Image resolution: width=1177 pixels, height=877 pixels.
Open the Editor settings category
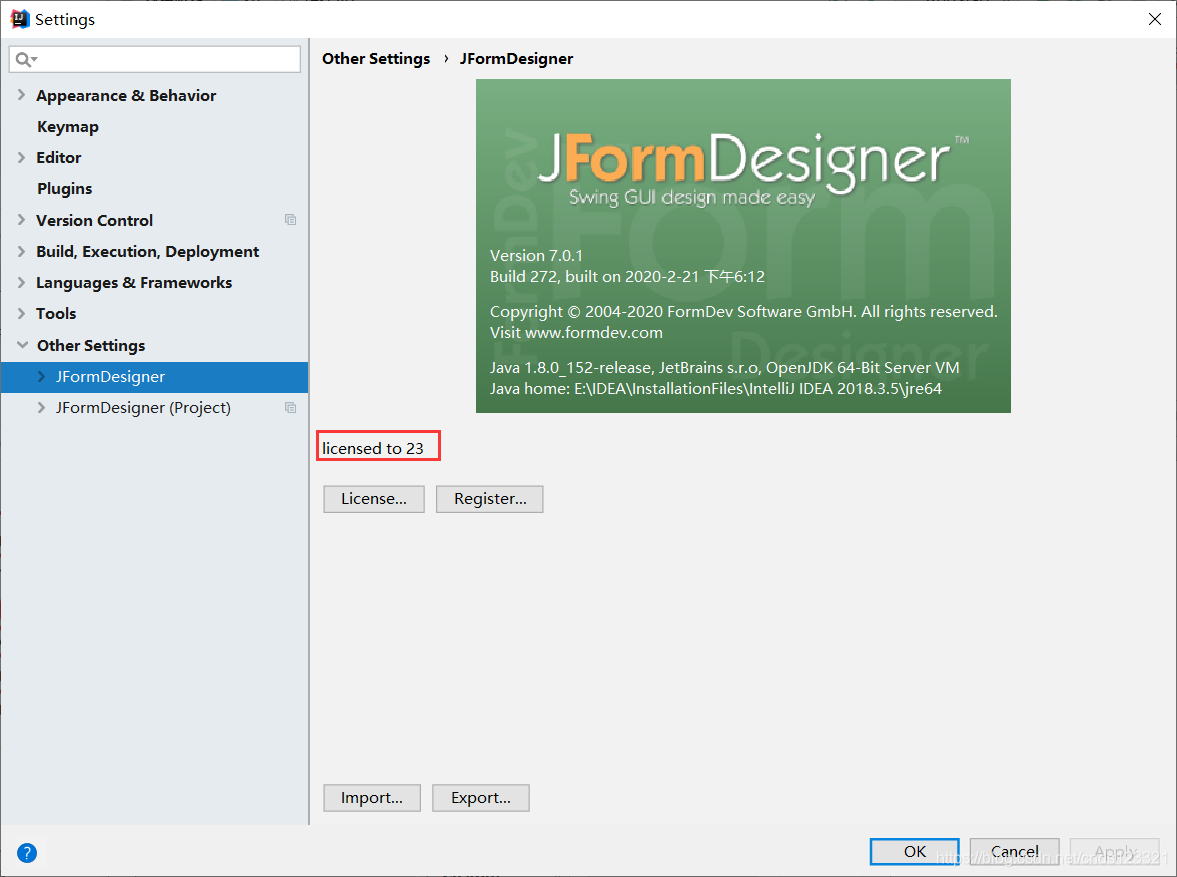(59, 158)
